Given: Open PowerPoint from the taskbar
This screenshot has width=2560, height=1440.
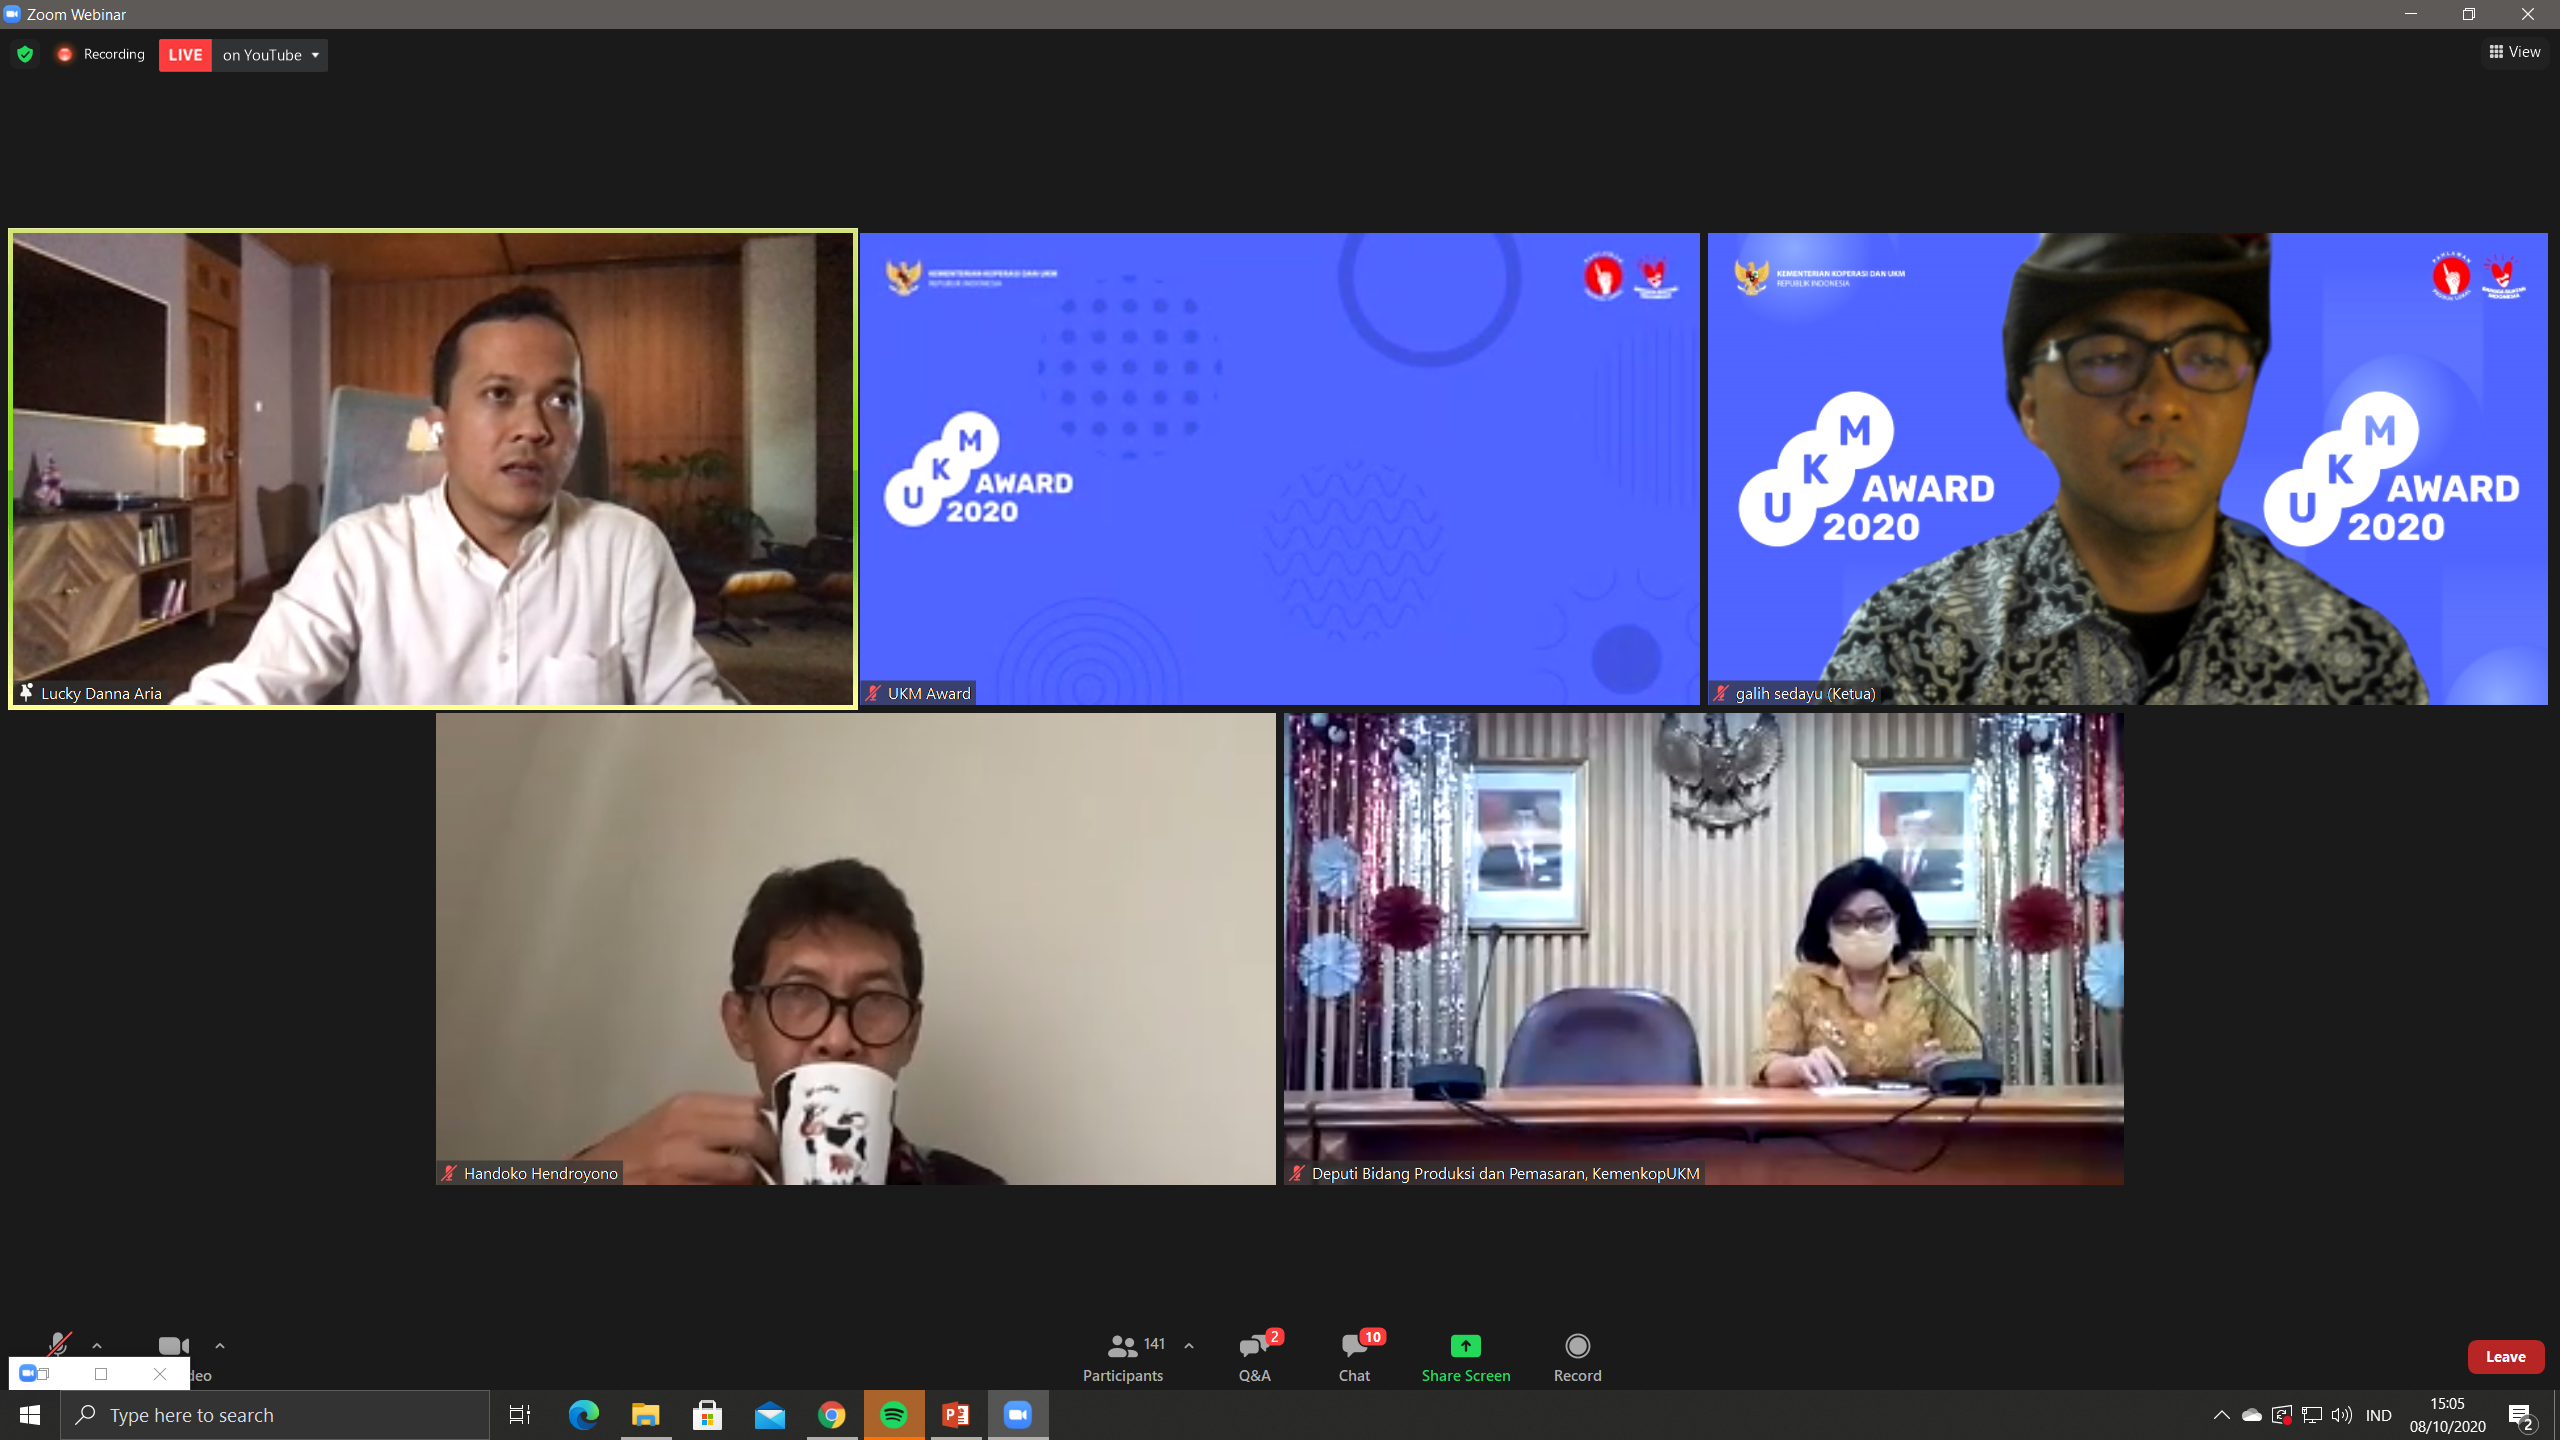Looking at the screenshot, I should [956, 1414].
